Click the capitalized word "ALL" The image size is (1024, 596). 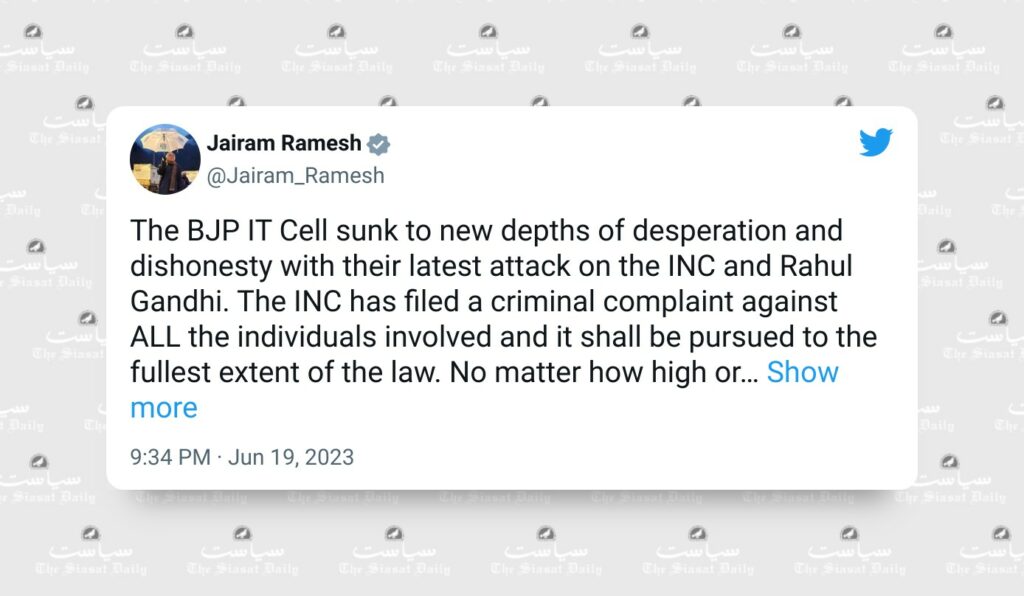156,337
